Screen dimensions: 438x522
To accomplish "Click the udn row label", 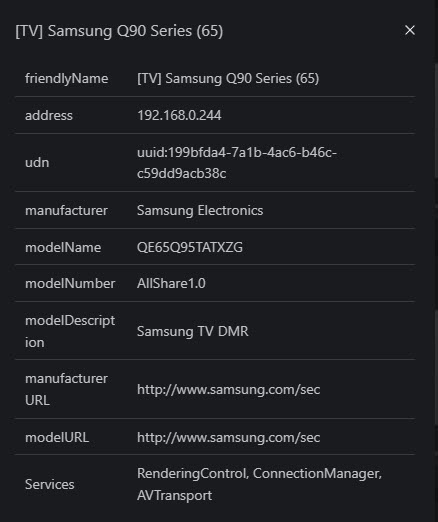I will pyautogui.click(x=37, y=163).
